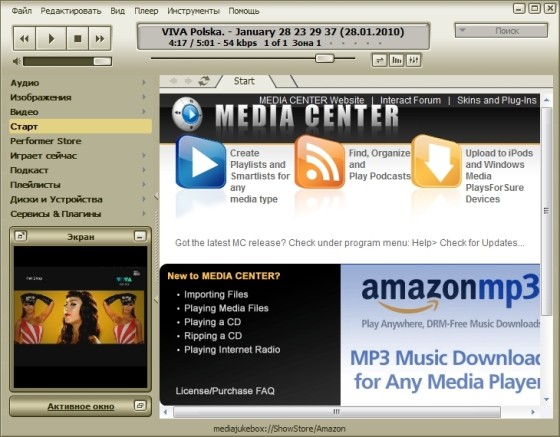Click the blue play playlists icon
This screenshot has height=437, width=560.
201,162
